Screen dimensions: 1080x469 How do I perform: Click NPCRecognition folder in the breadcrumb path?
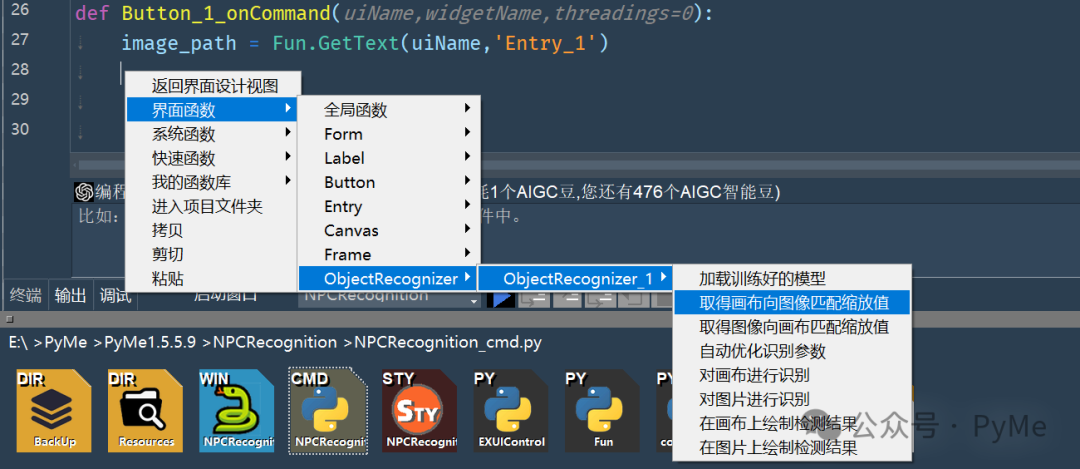(x=275, y=342)
